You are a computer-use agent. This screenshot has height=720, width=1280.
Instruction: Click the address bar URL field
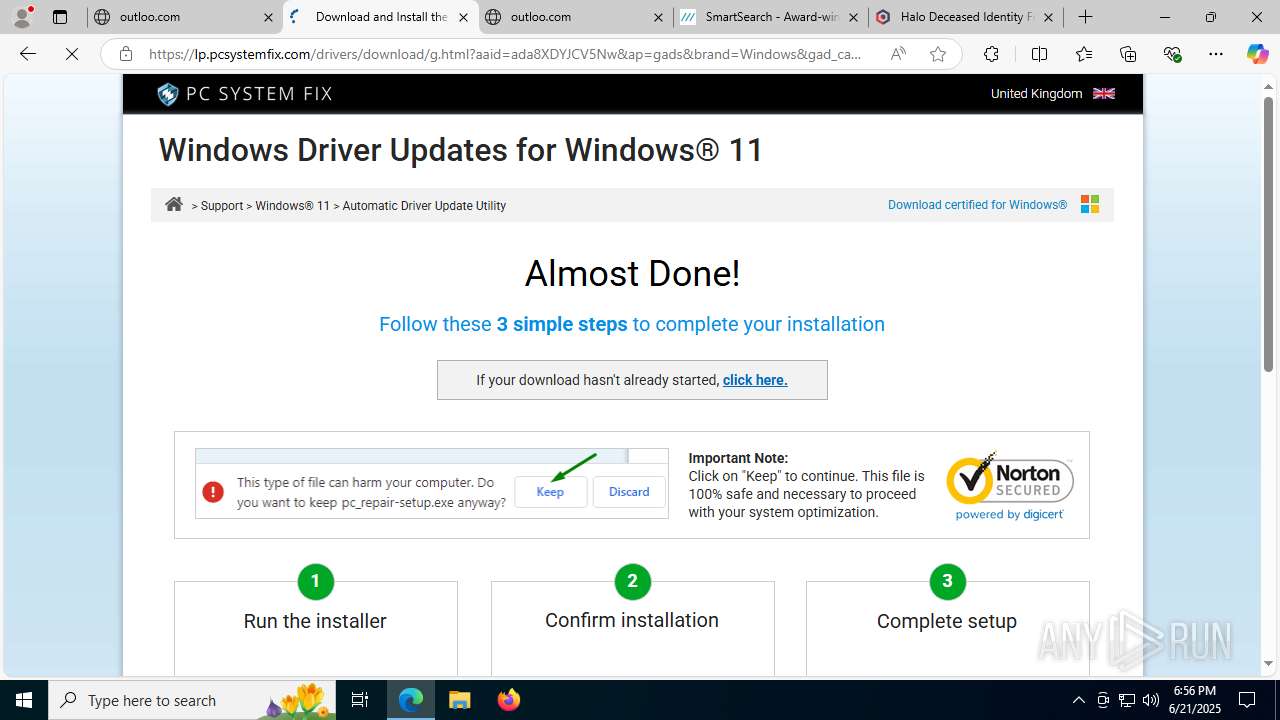[x=505, y=54]
